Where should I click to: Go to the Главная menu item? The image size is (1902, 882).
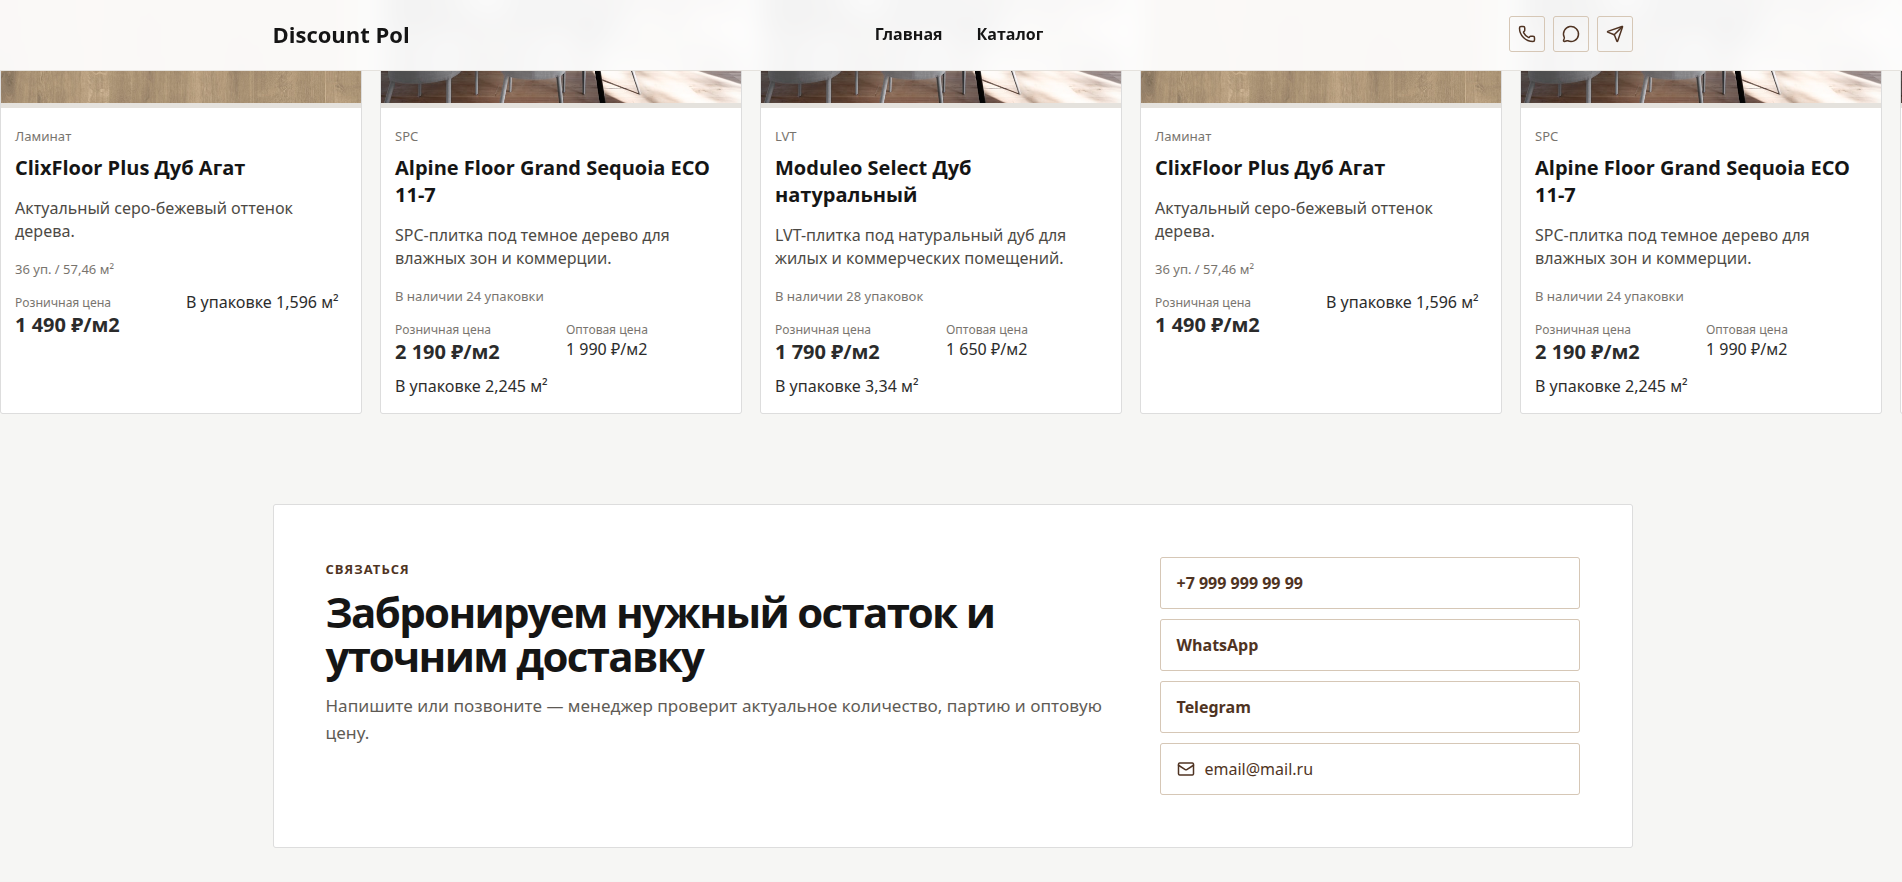pos(908,34)
